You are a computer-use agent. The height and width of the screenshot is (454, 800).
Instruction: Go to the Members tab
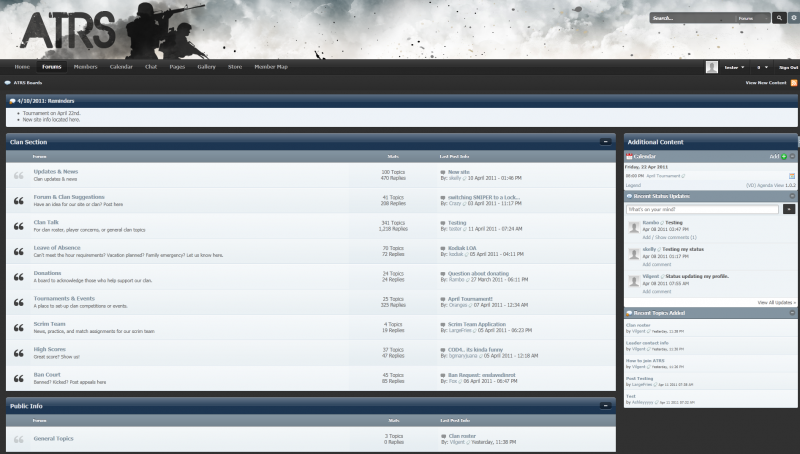tap(85, 67)
